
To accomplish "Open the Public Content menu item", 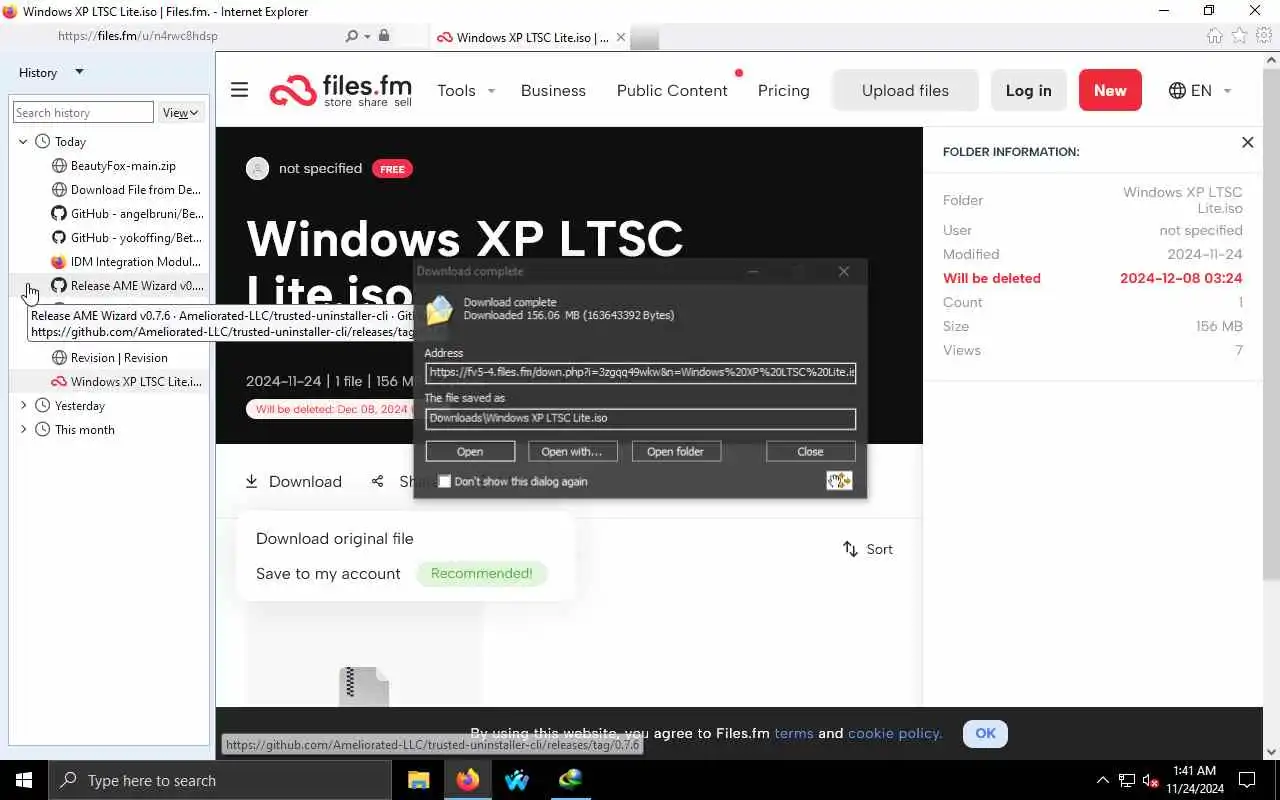I will click(x=672, y=90).
